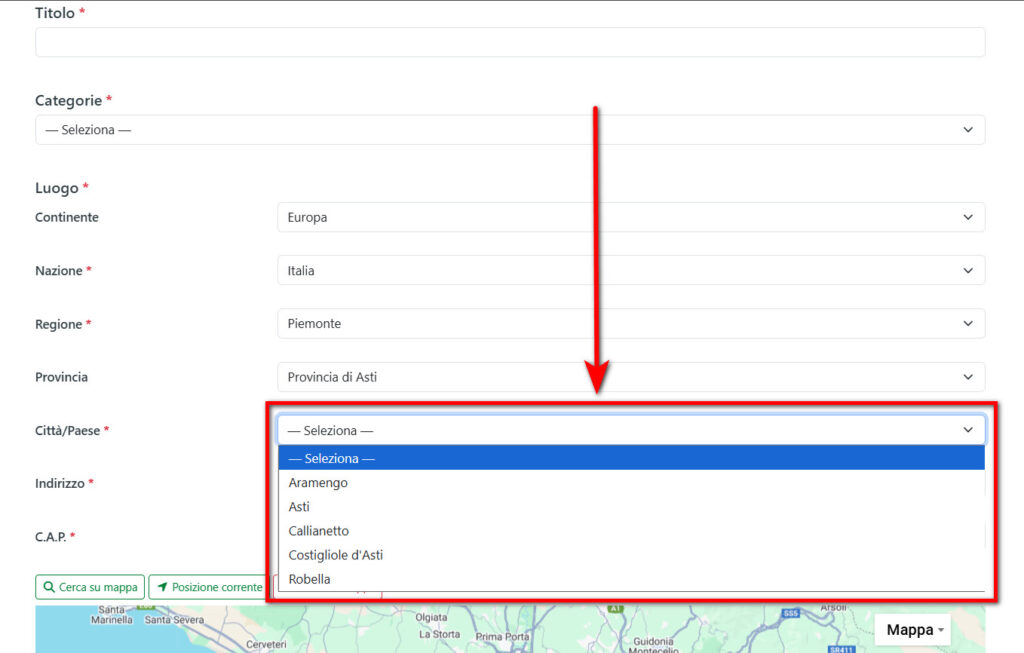Open the Continente dropdown showing Europa
The width and height of the screenshot is (1024, 653).
[x=630, y=217]
